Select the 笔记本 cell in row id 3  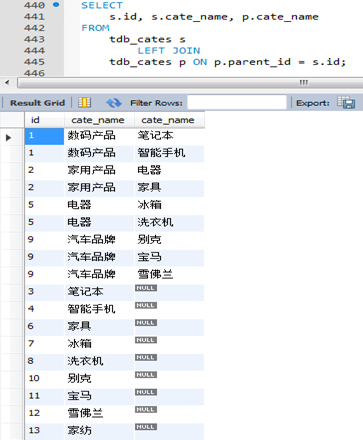(99, 292)
